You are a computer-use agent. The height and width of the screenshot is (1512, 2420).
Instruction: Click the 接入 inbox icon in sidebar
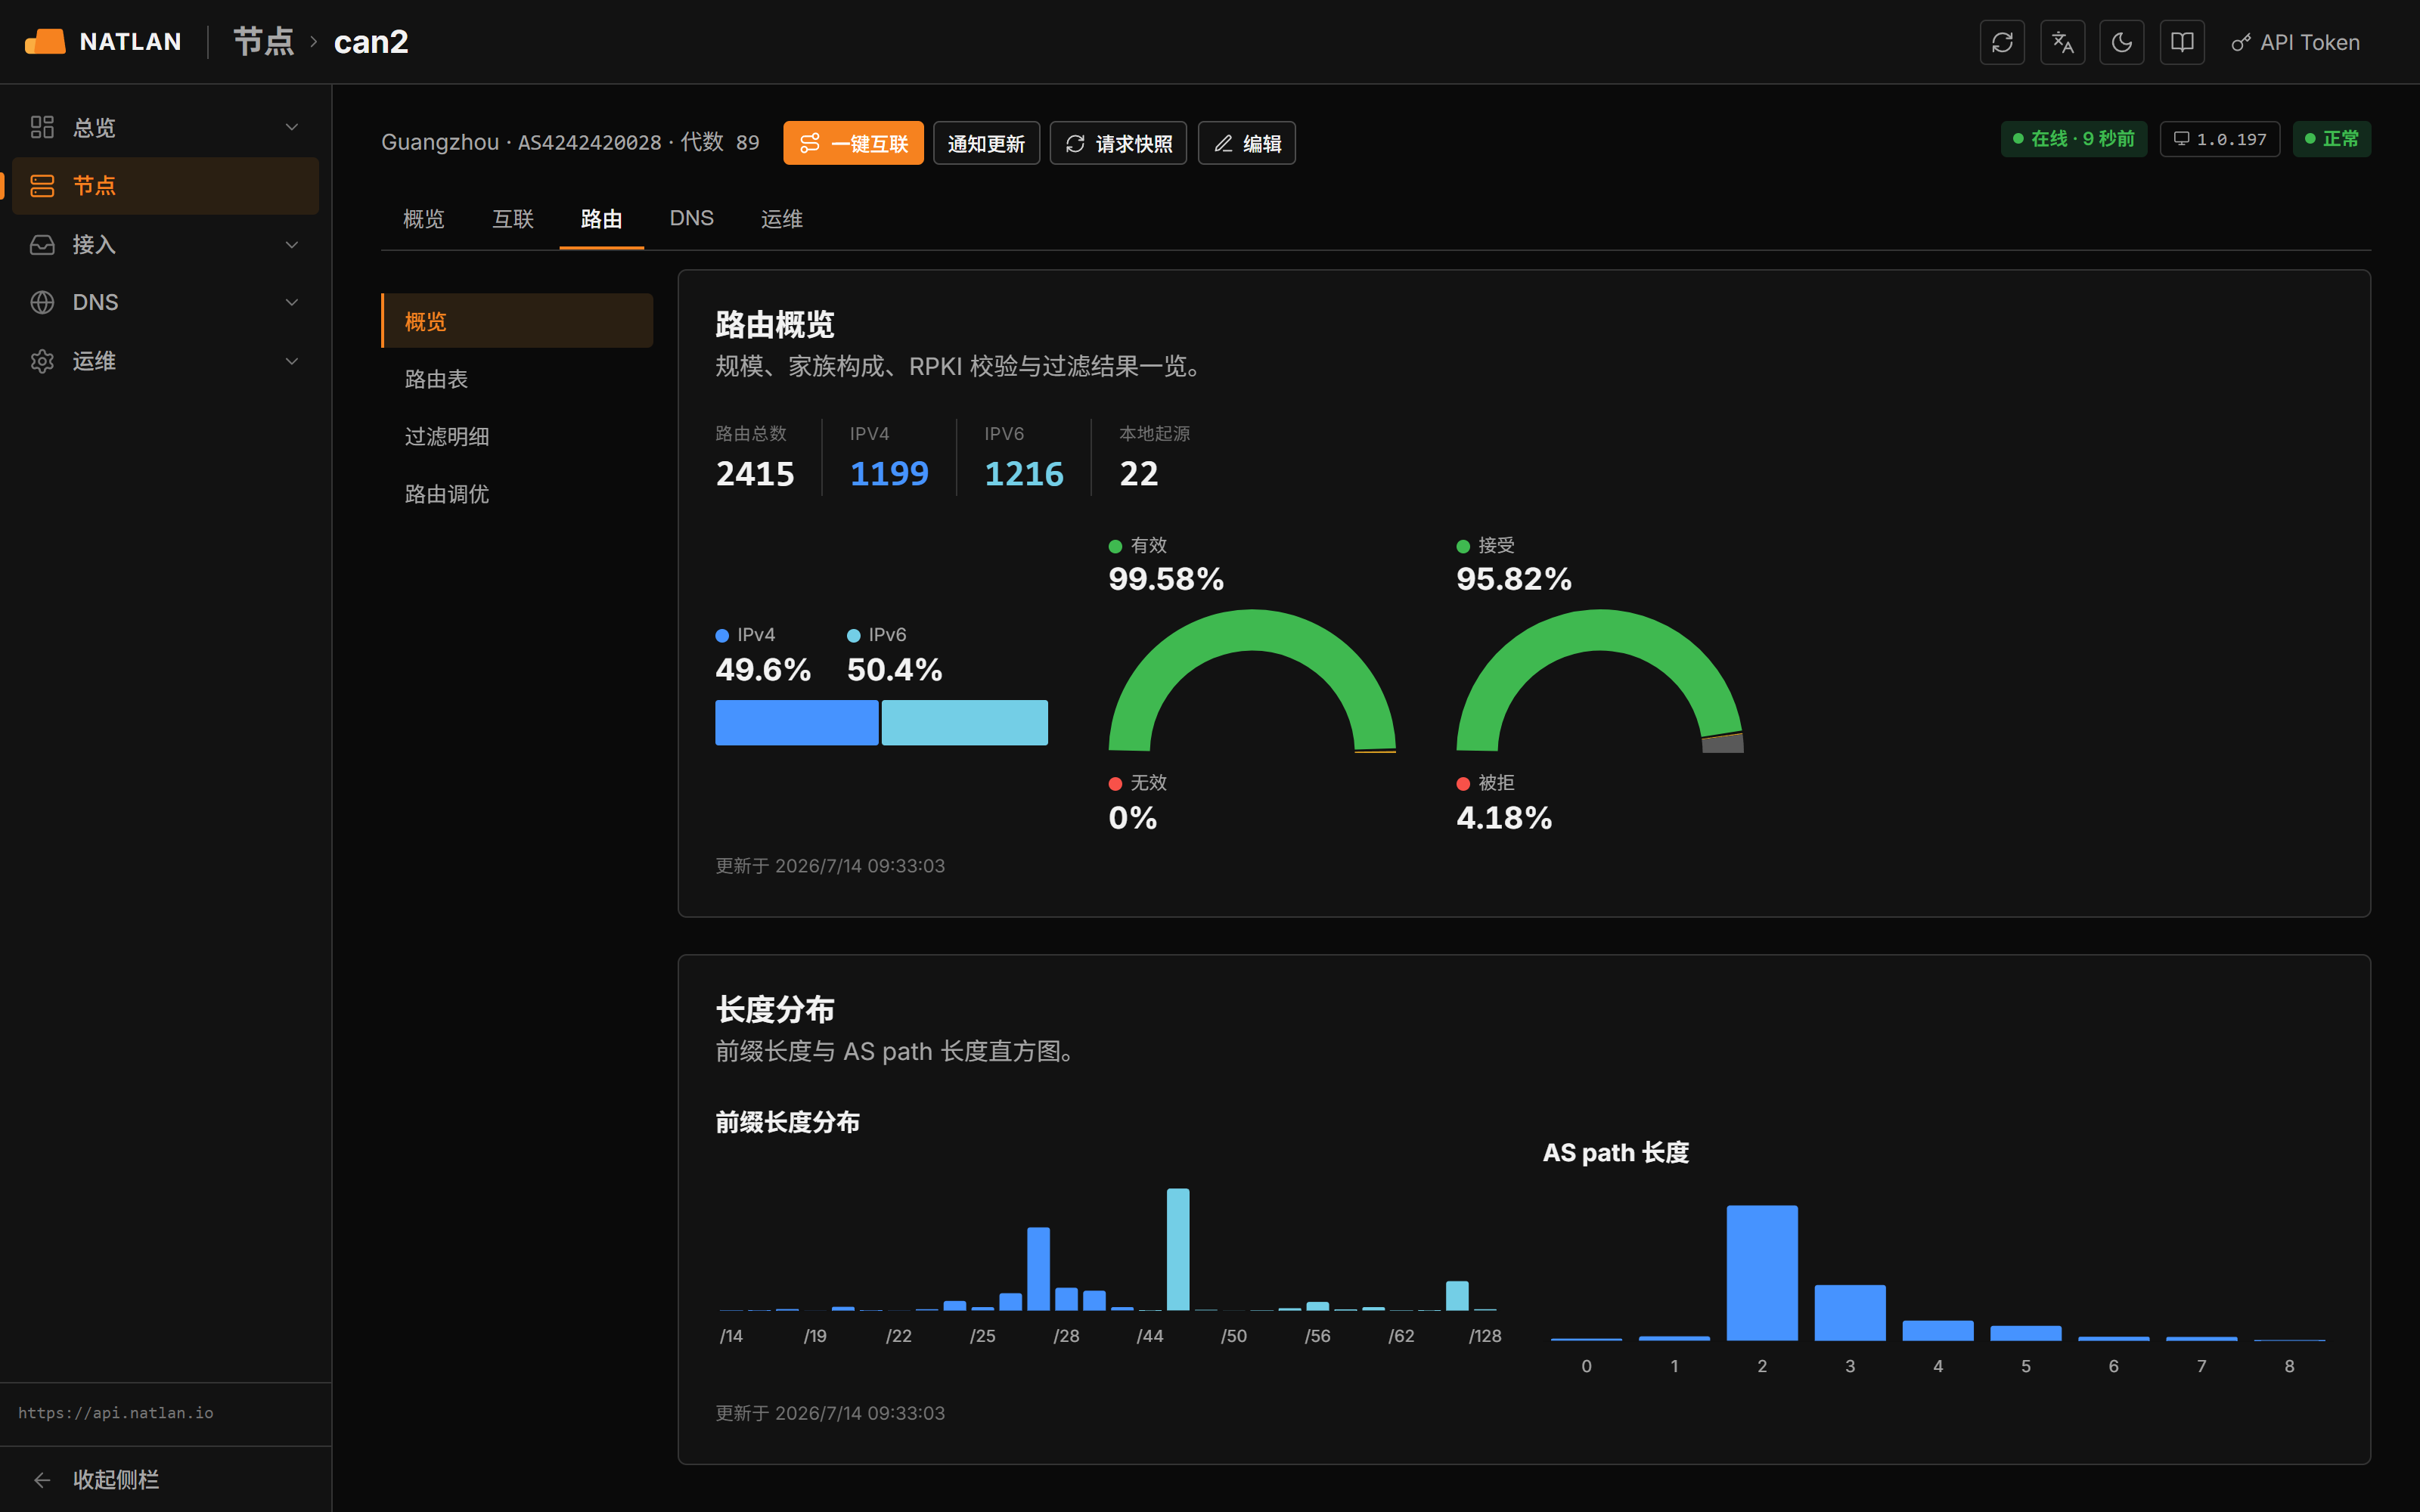(x=42, y=244)
